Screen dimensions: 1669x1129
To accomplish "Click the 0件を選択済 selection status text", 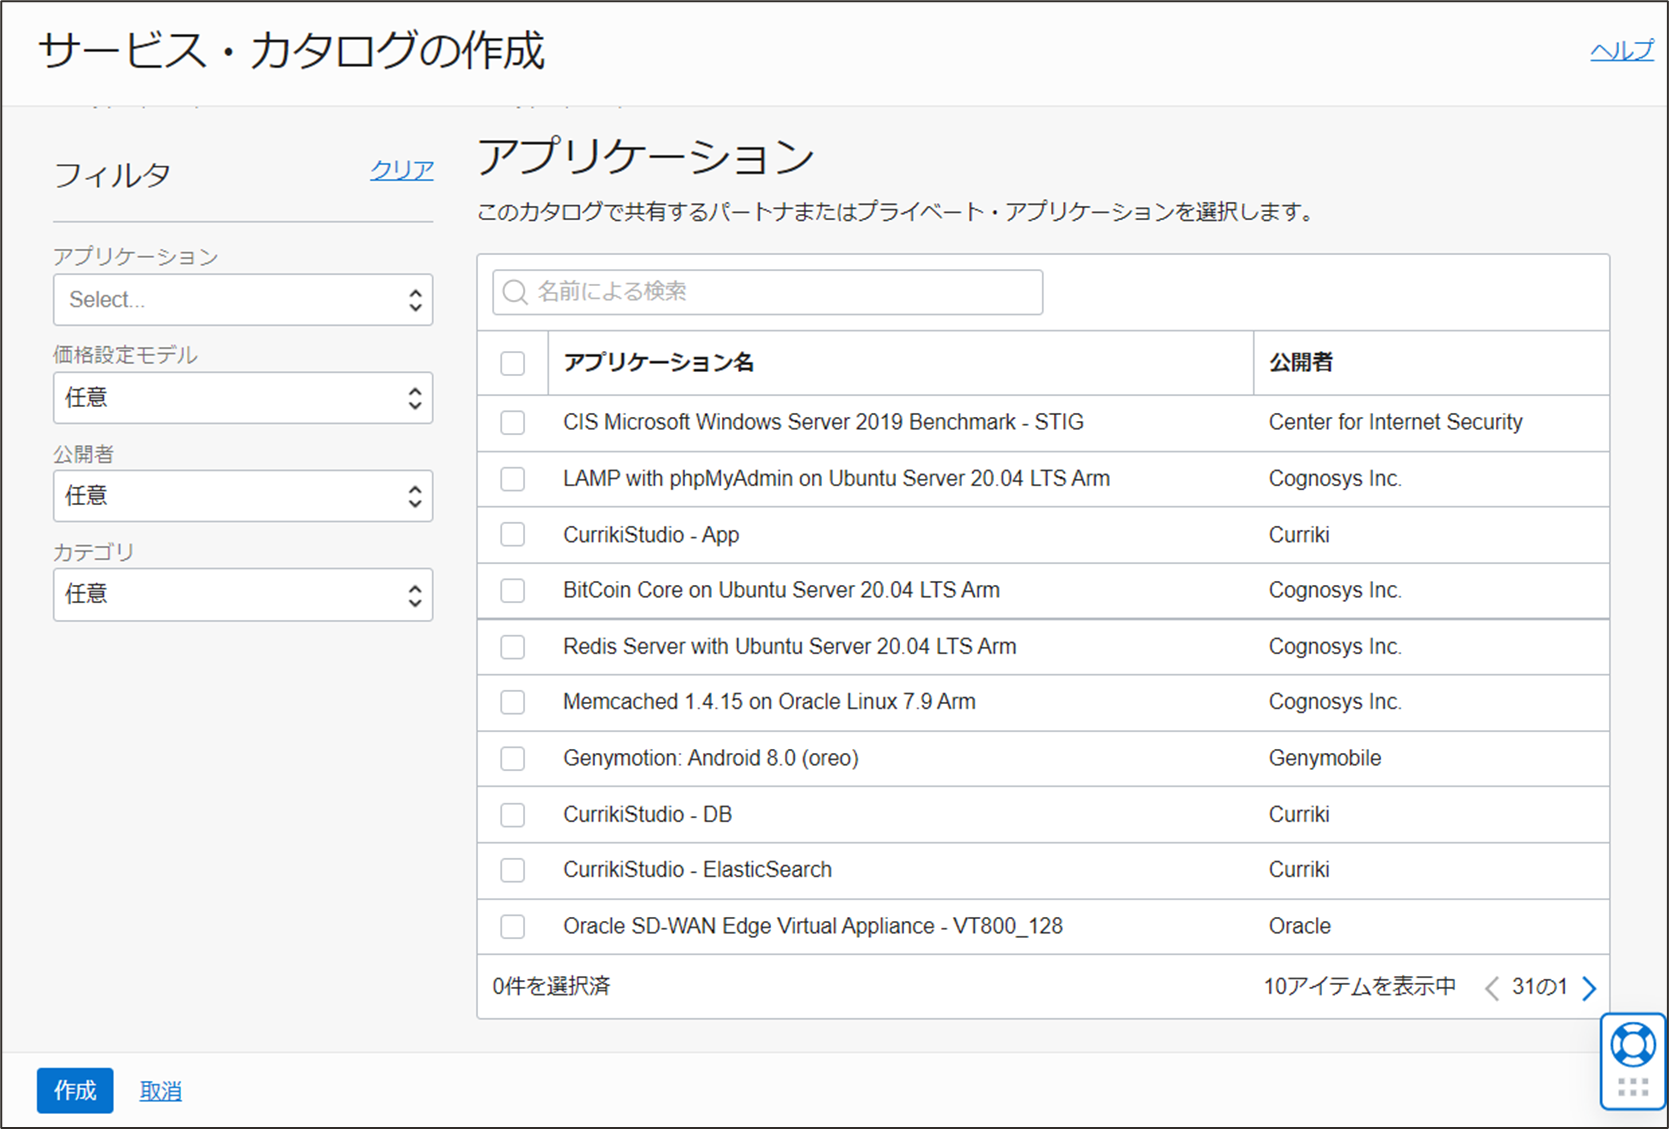I will (x=551, y=987).
